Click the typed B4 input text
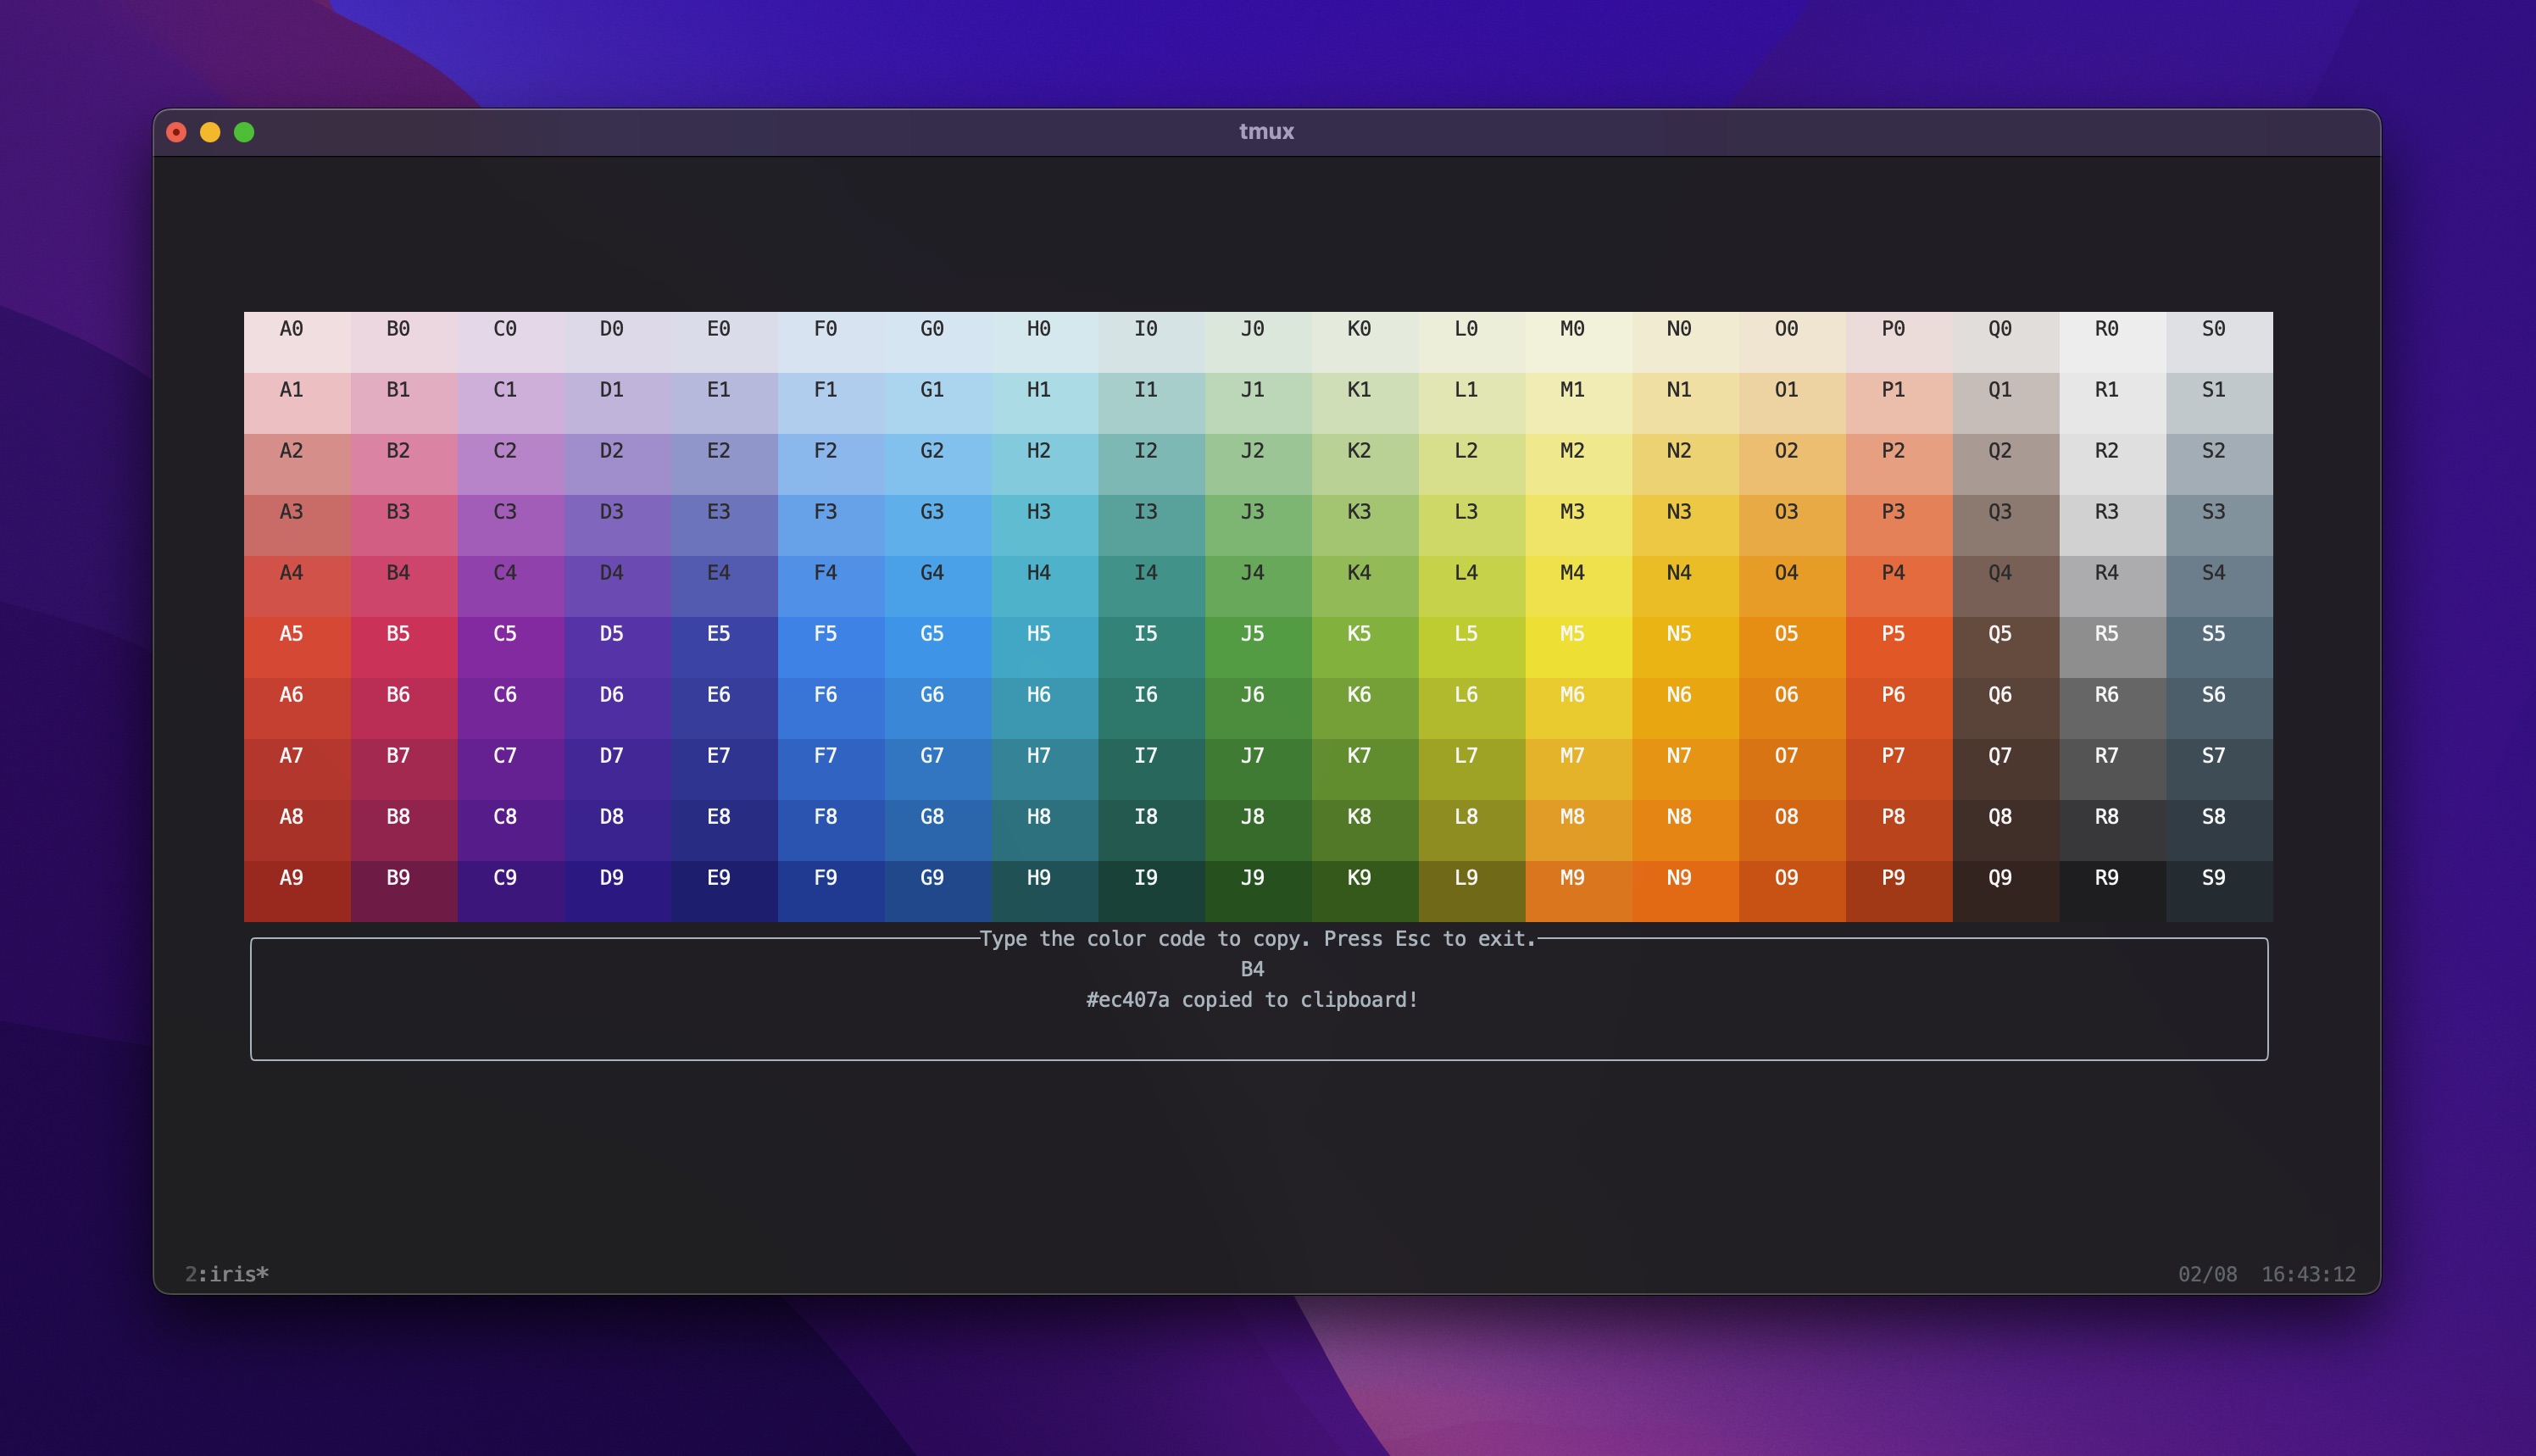 click(1252, 969)
